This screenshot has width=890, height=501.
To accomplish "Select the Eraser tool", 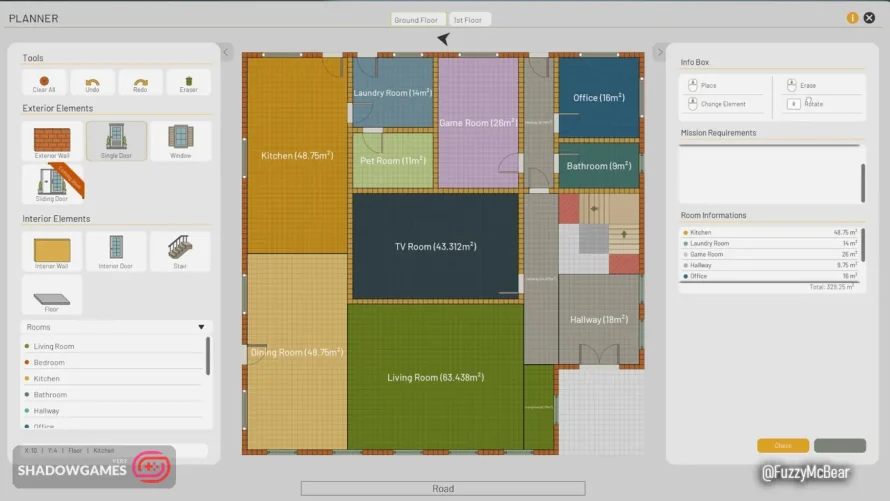I will pos(188,83).
